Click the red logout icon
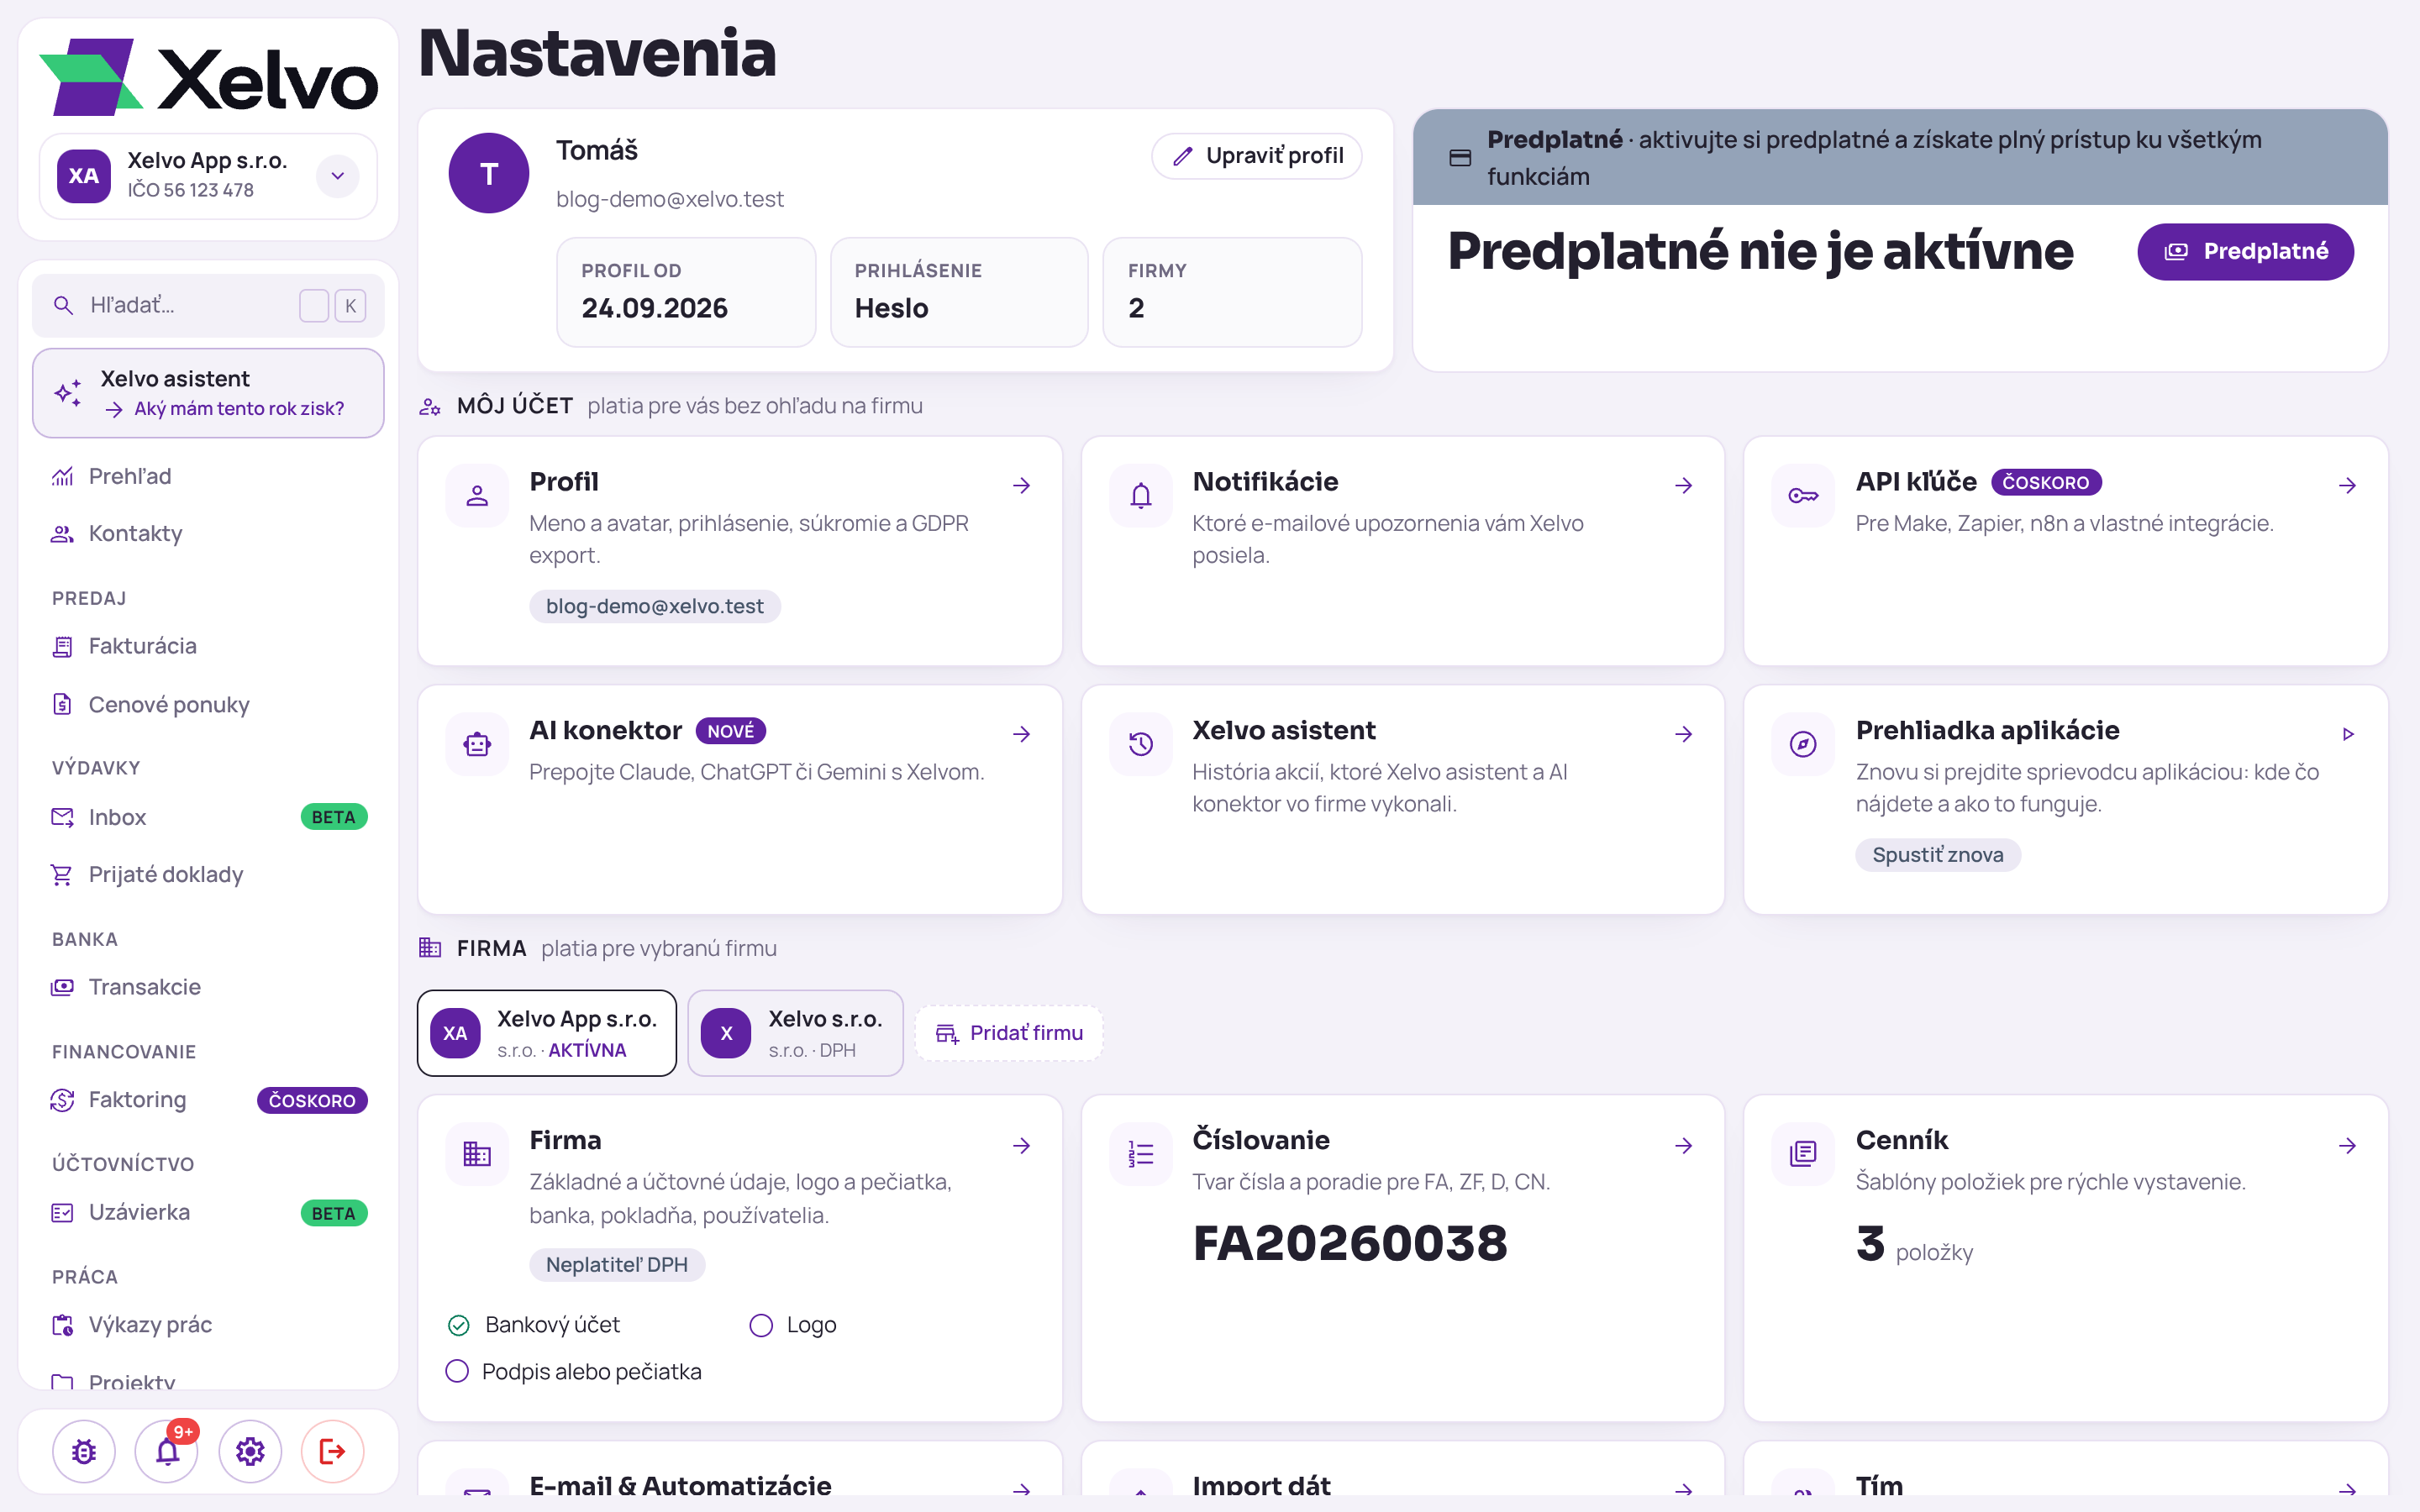Viewport: 2420px width, 1512px height. (333, 1450)
